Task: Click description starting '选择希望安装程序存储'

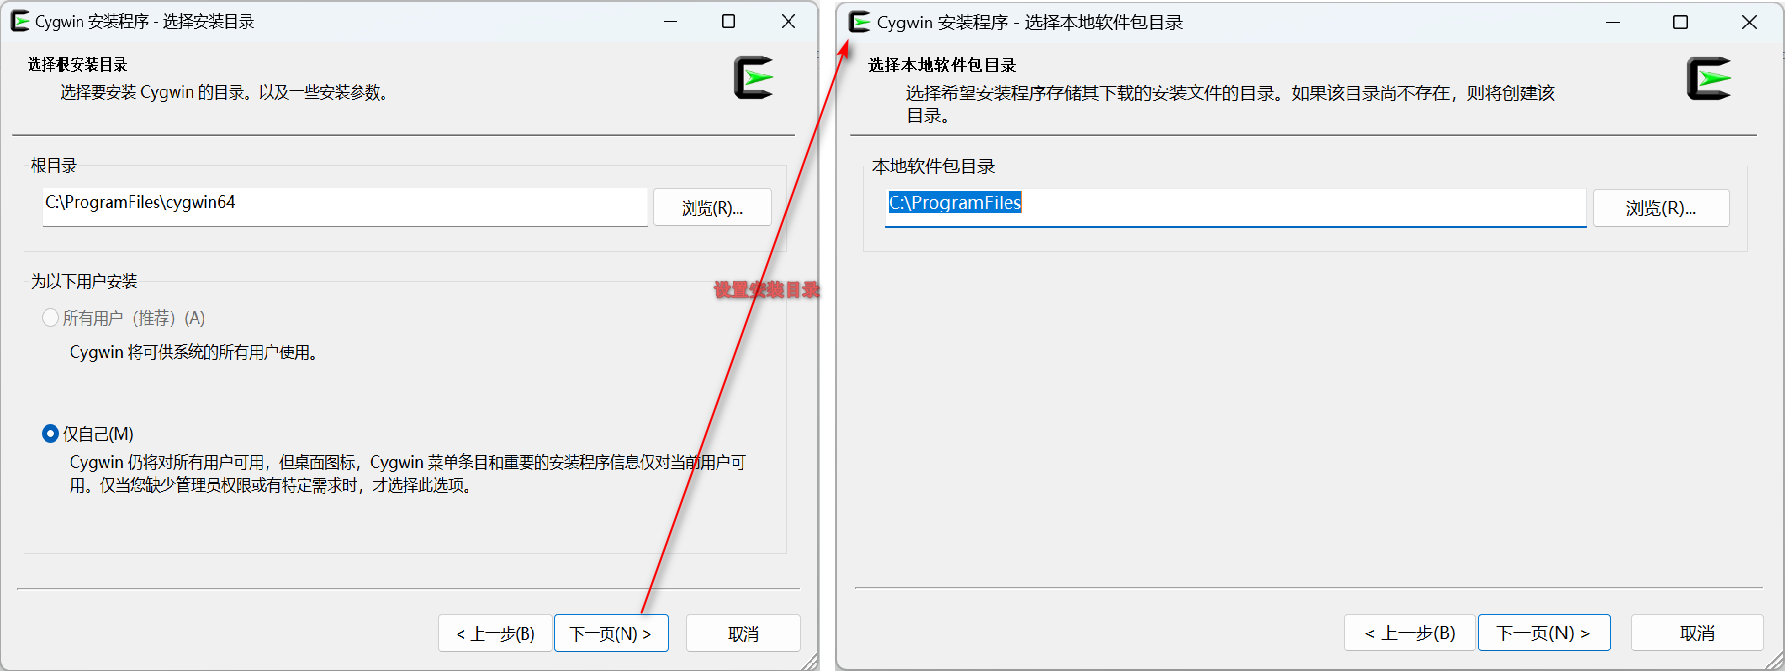Action: (1231, 104)
